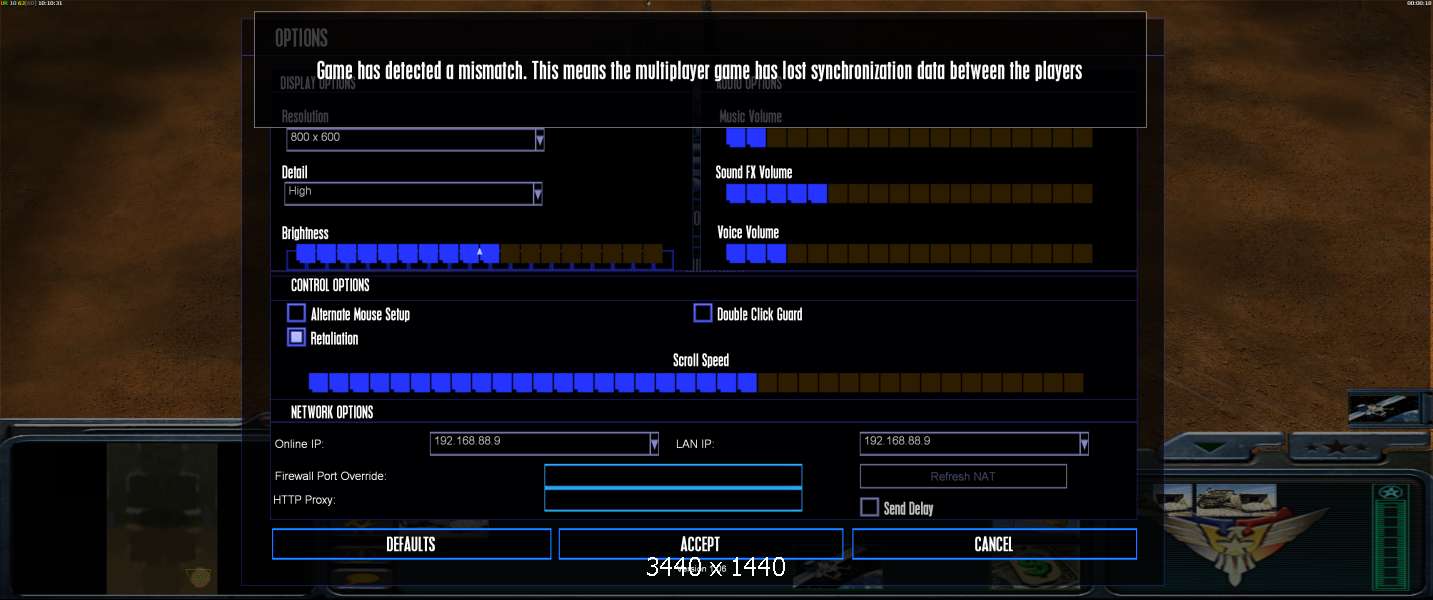Enable the Alternate Mouse Setup checkbox
This screenshot has height=600, width=1433.
pos(296,313)
